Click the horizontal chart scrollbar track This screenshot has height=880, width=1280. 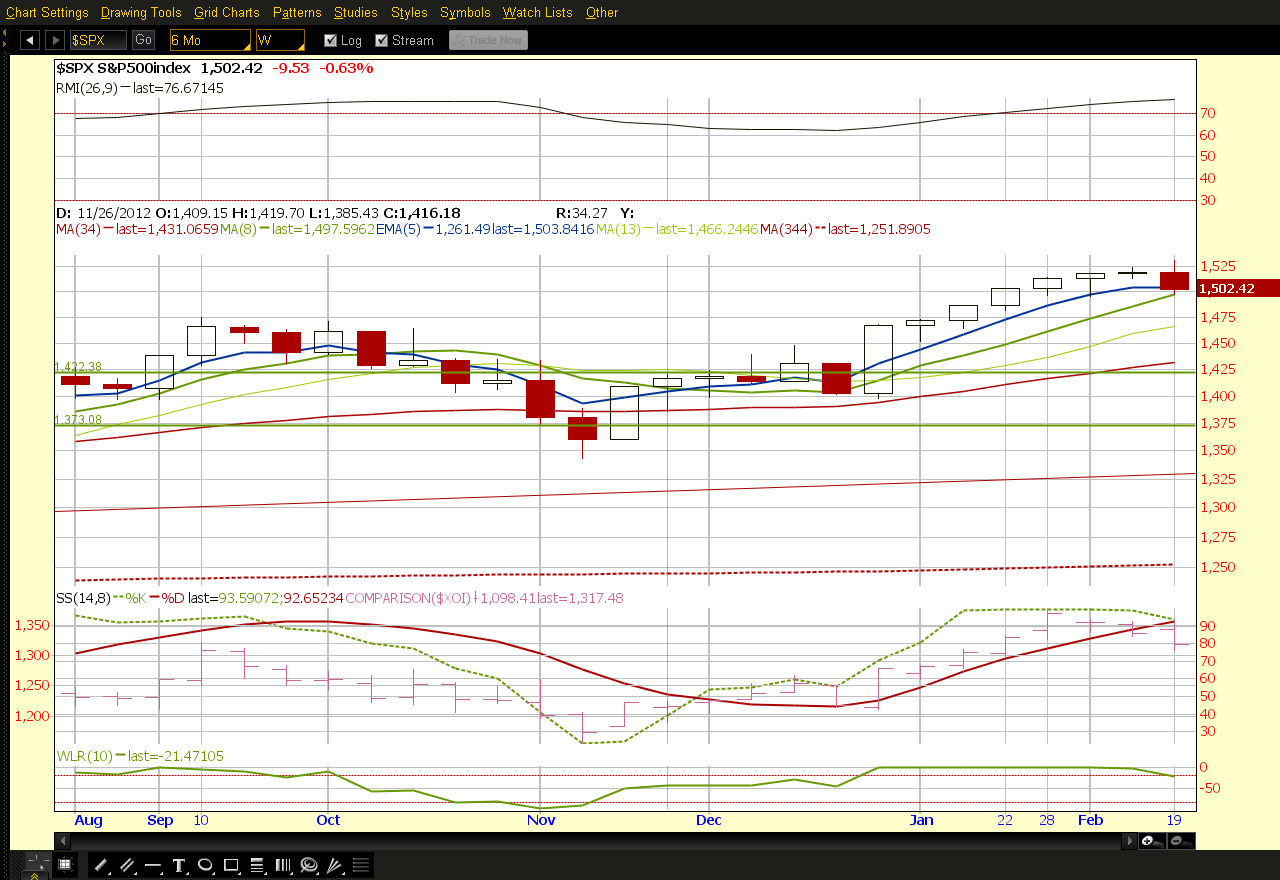(597, 841)
